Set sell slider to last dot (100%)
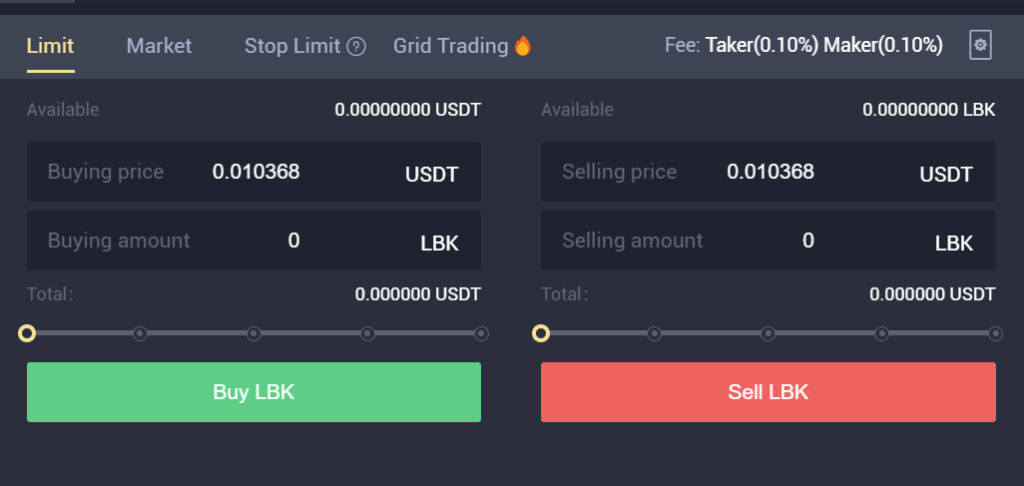The width and height of the screenshot is (1024, 486). click(995, 333)
